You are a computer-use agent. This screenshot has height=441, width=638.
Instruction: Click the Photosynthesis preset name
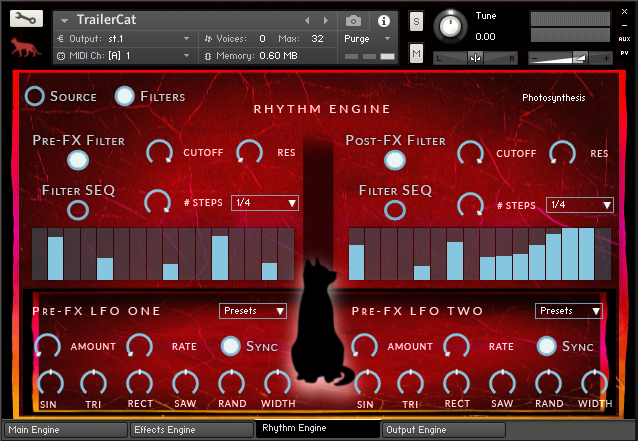coord(554,98)
